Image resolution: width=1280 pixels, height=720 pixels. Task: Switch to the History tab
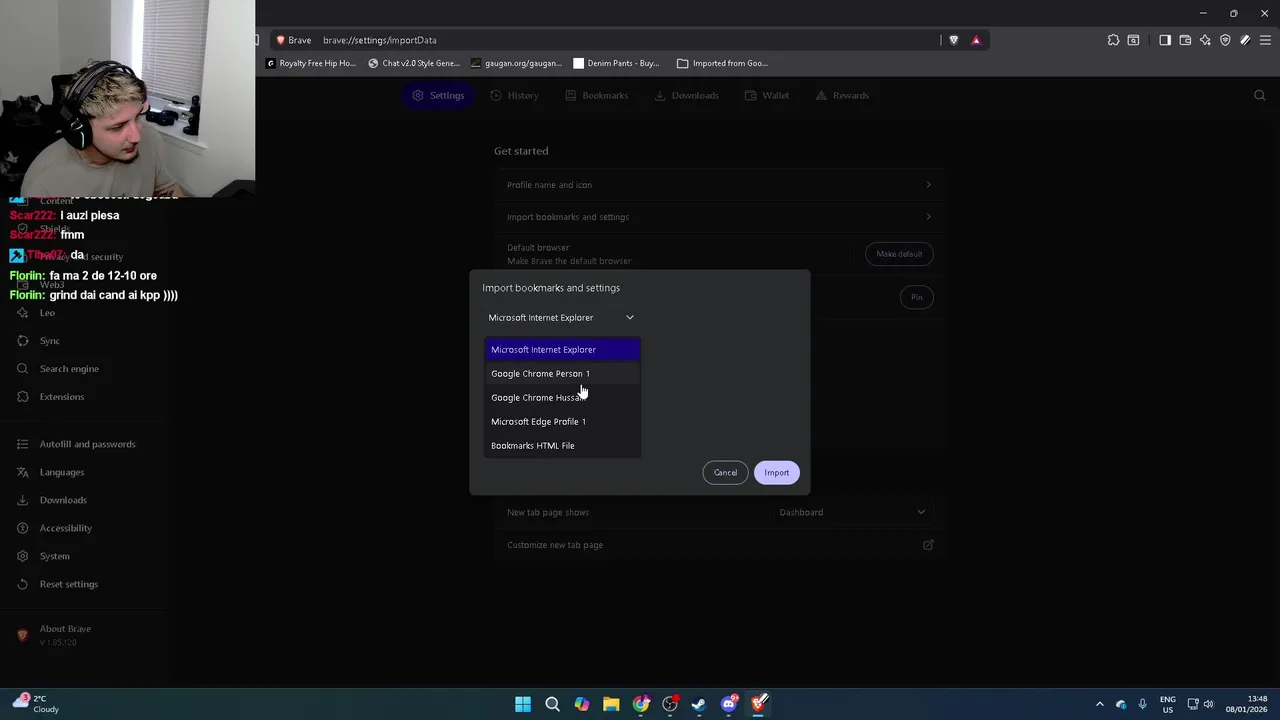[x=514, y=95]
